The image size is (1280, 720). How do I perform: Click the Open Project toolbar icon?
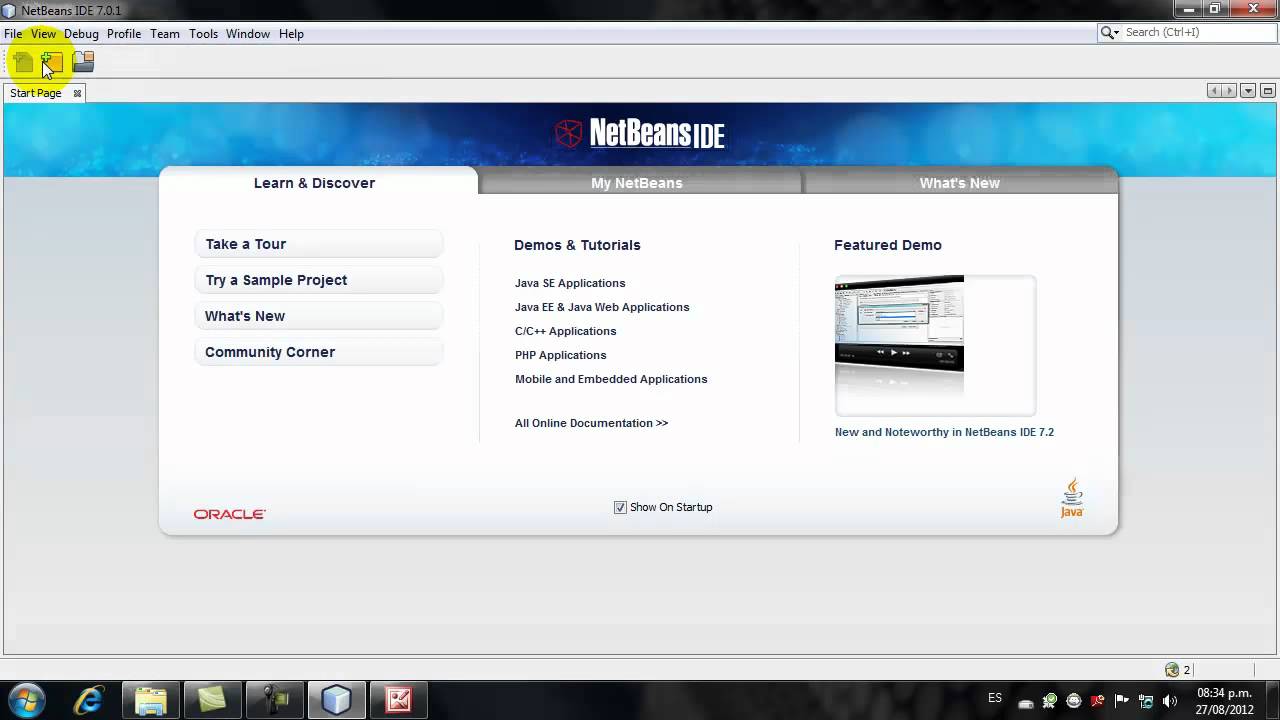pos(83,62)
